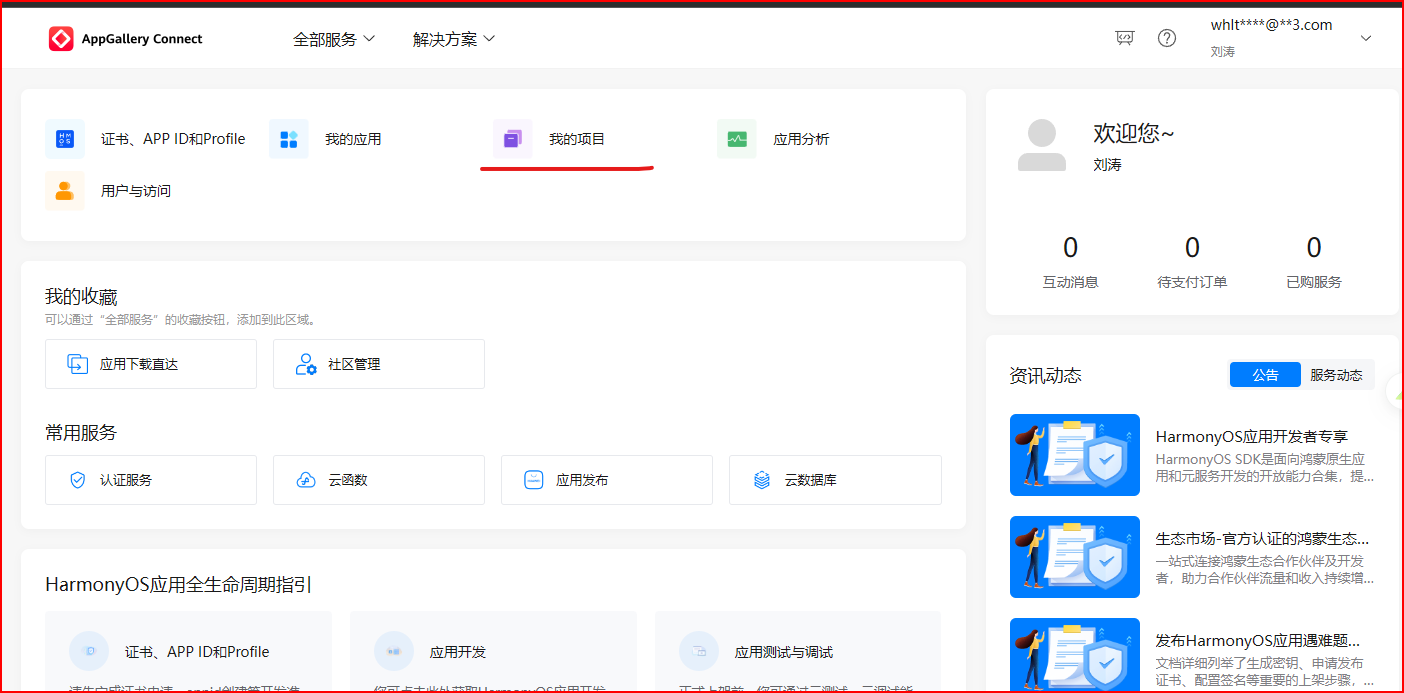The height and width of the screenshot is (693, 1404).
Task: Click the 应用测试与调试 lifecycle card icon
Action: pyautogui.click(x=699, y=651)
